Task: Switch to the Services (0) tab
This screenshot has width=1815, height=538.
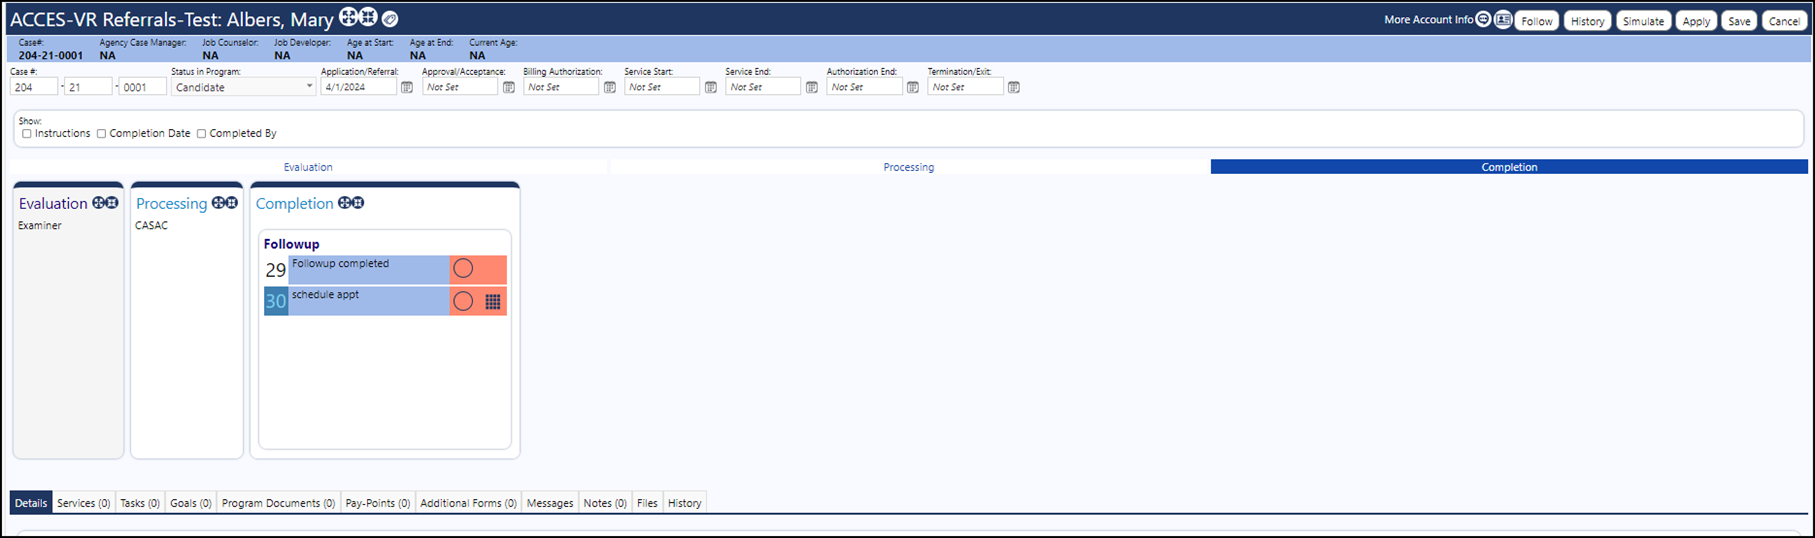Action: [x=84, y=503]
